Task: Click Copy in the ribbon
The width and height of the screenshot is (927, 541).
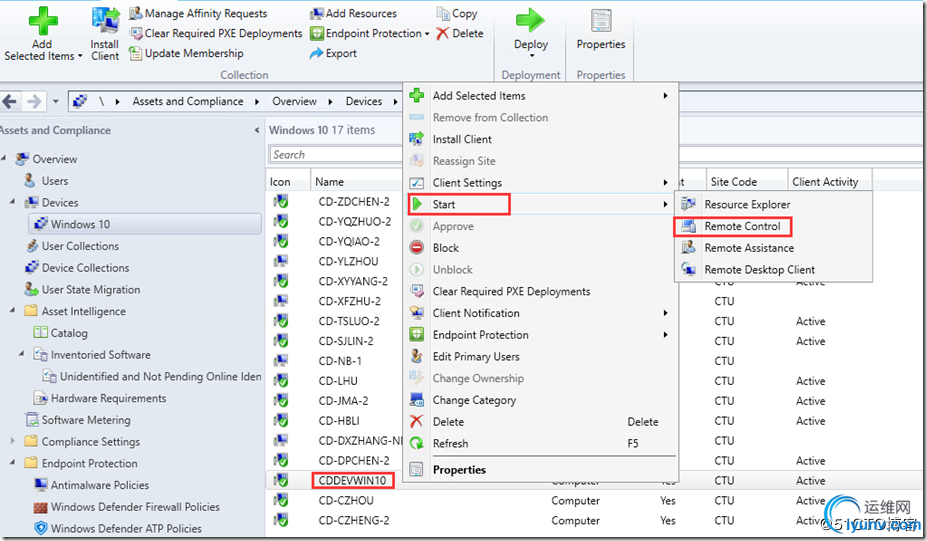Action: (x=456, y=13)
